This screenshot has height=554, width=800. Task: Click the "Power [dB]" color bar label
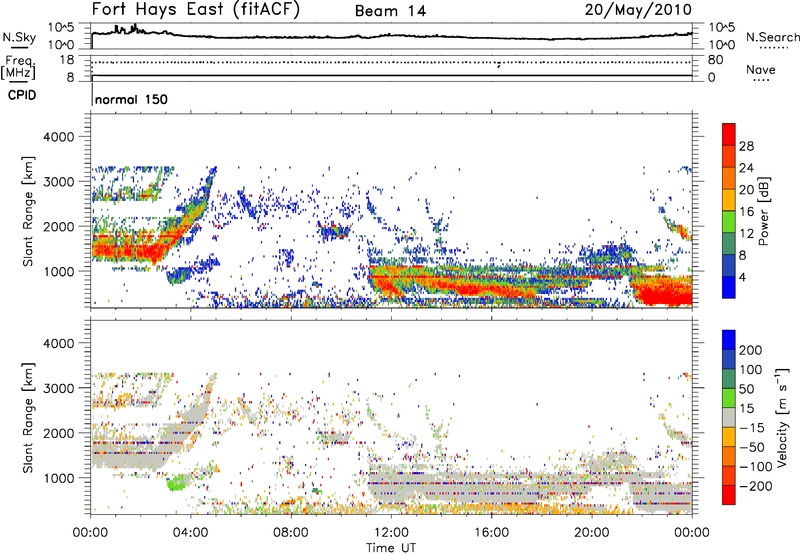764,211
